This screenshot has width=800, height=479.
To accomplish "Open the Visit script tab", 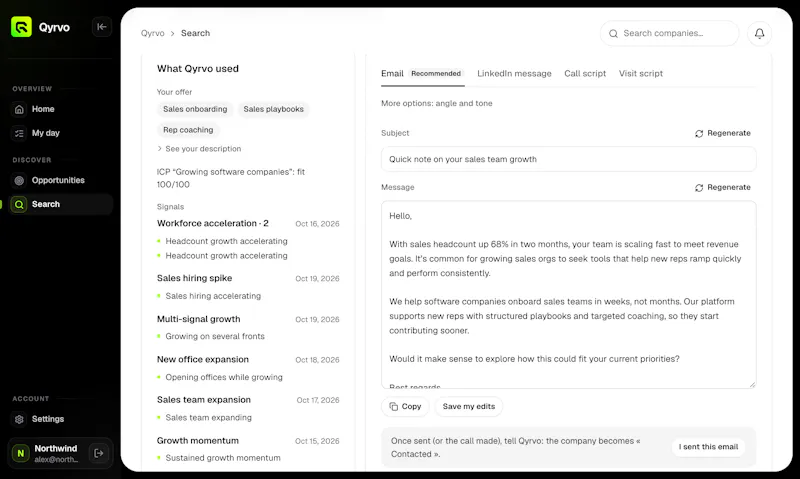I will tap(640, 73).
